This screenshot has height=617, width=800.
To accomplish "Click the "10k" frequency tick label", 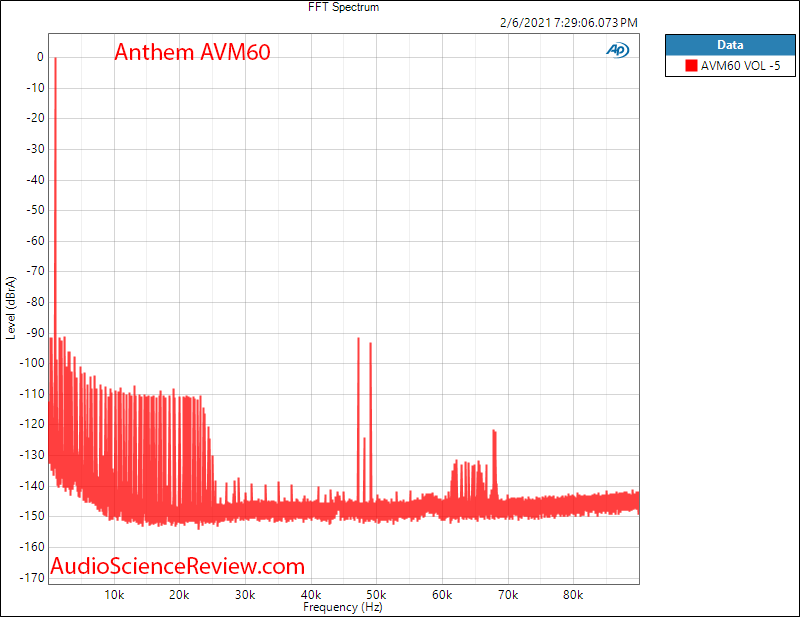I will (x=114, y=595).
